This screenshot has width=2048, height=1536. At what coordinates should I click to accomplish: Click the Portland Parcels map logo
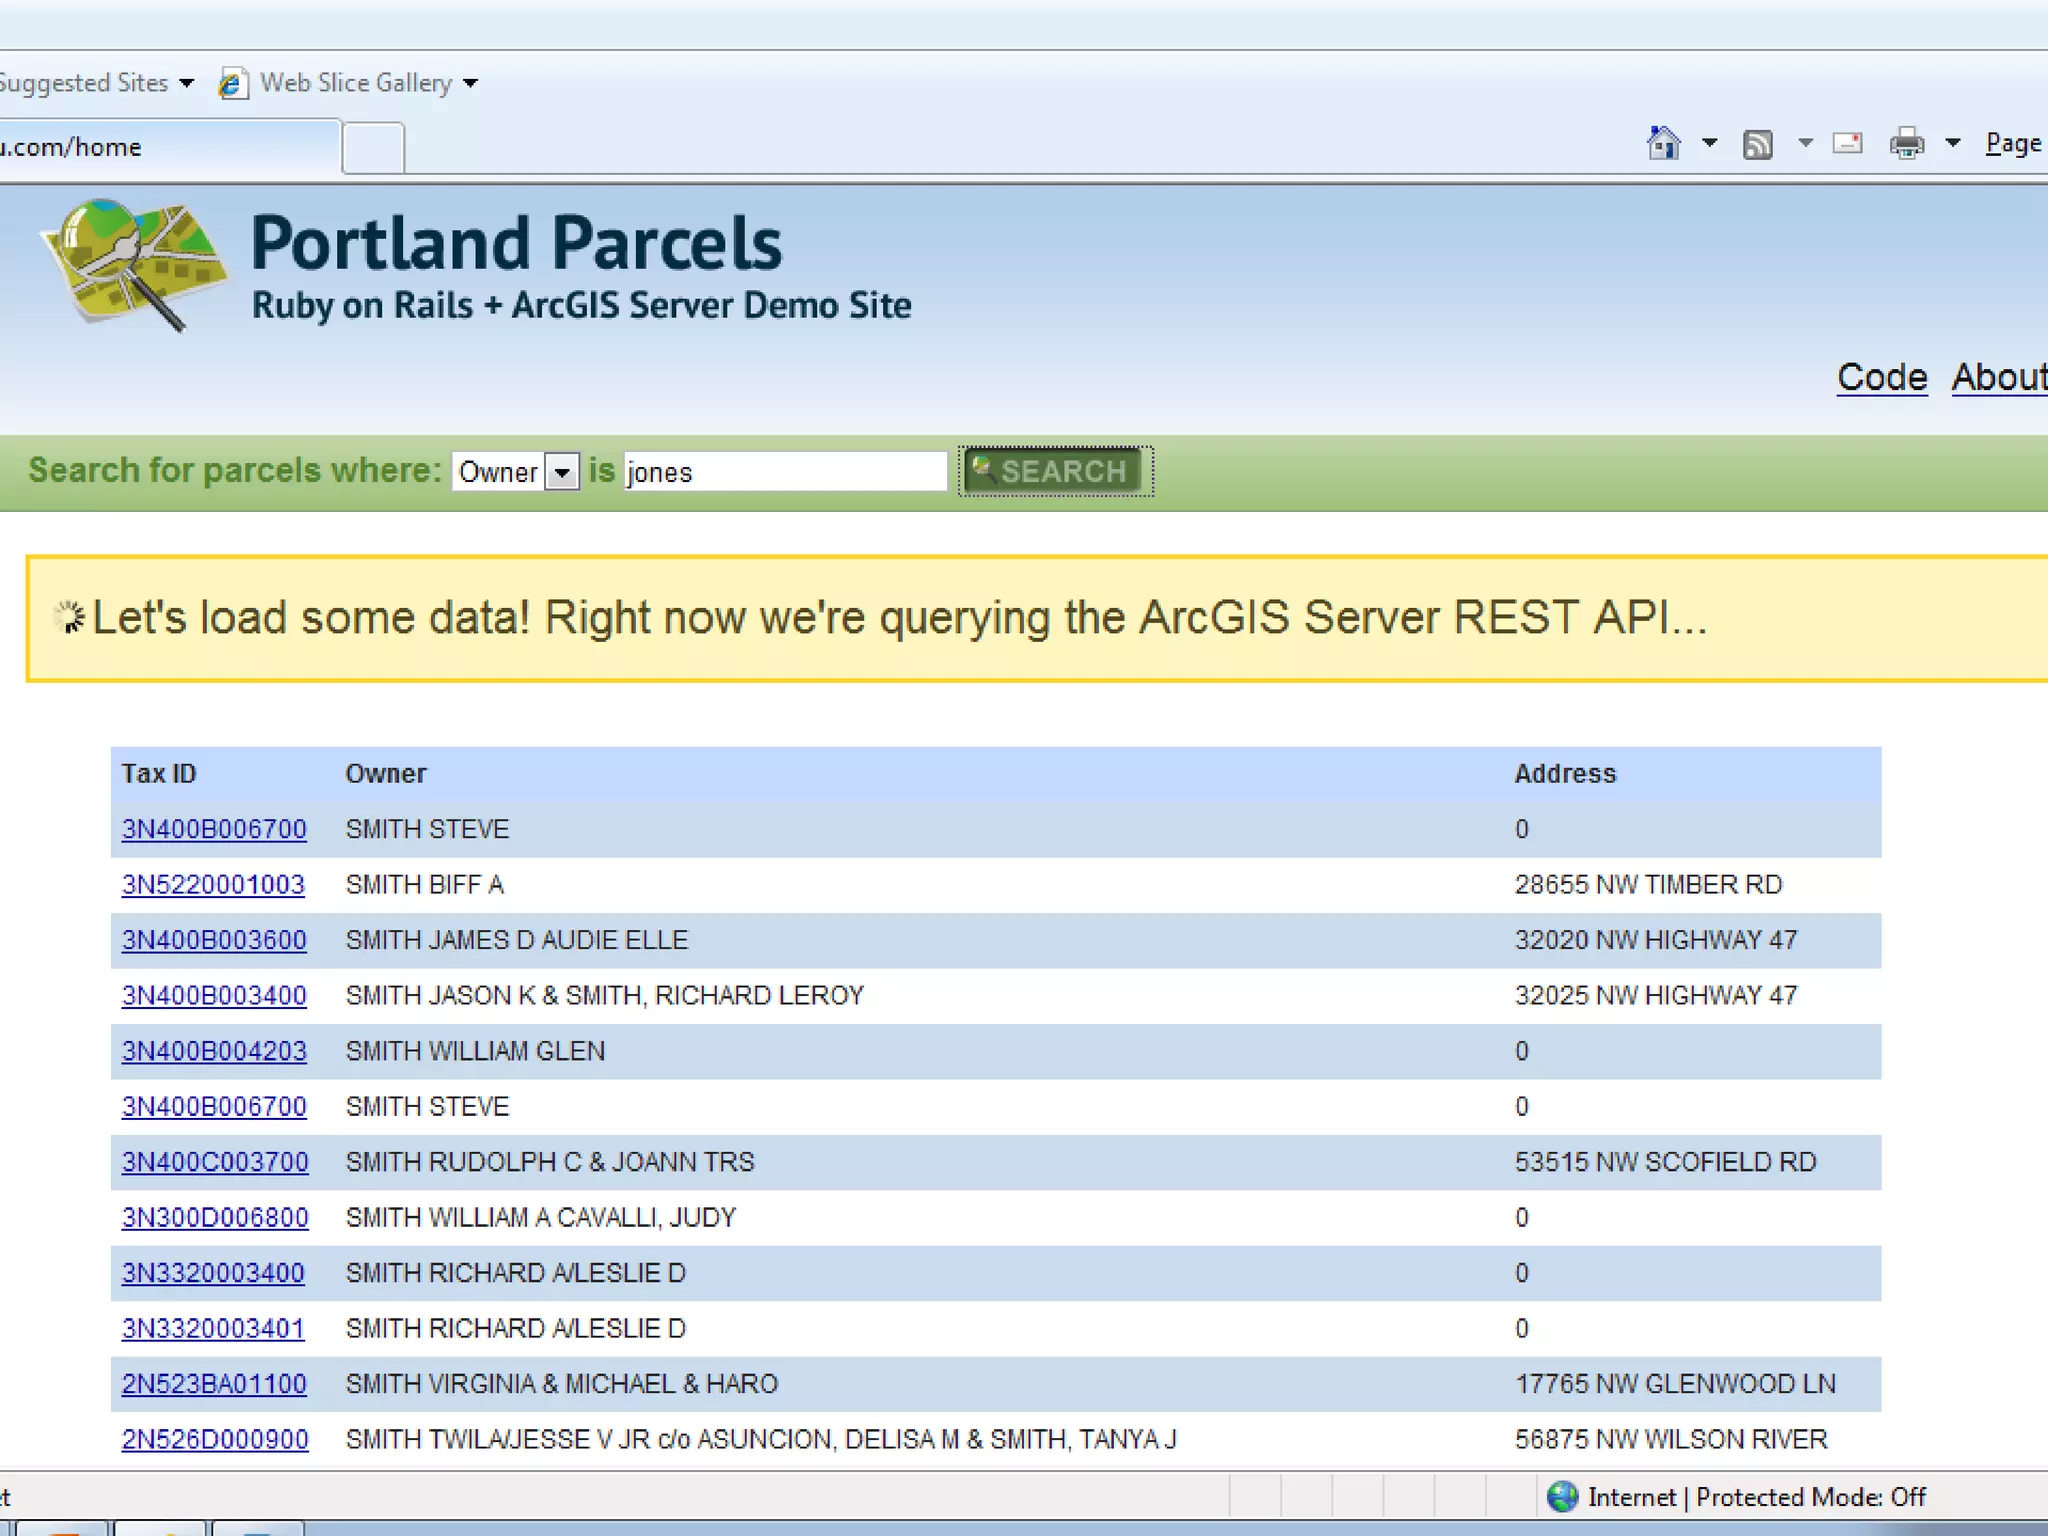131,265
